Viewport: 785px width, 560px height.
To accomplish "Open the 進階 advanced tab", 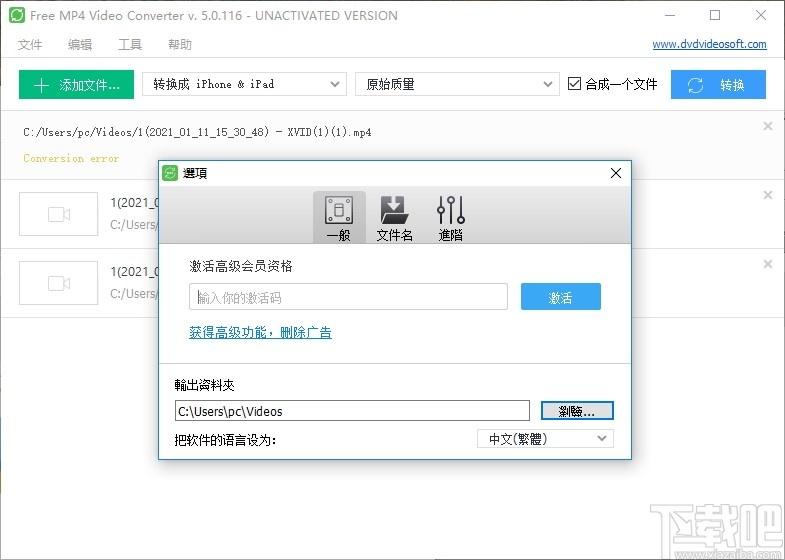I will tap(451, 218).
